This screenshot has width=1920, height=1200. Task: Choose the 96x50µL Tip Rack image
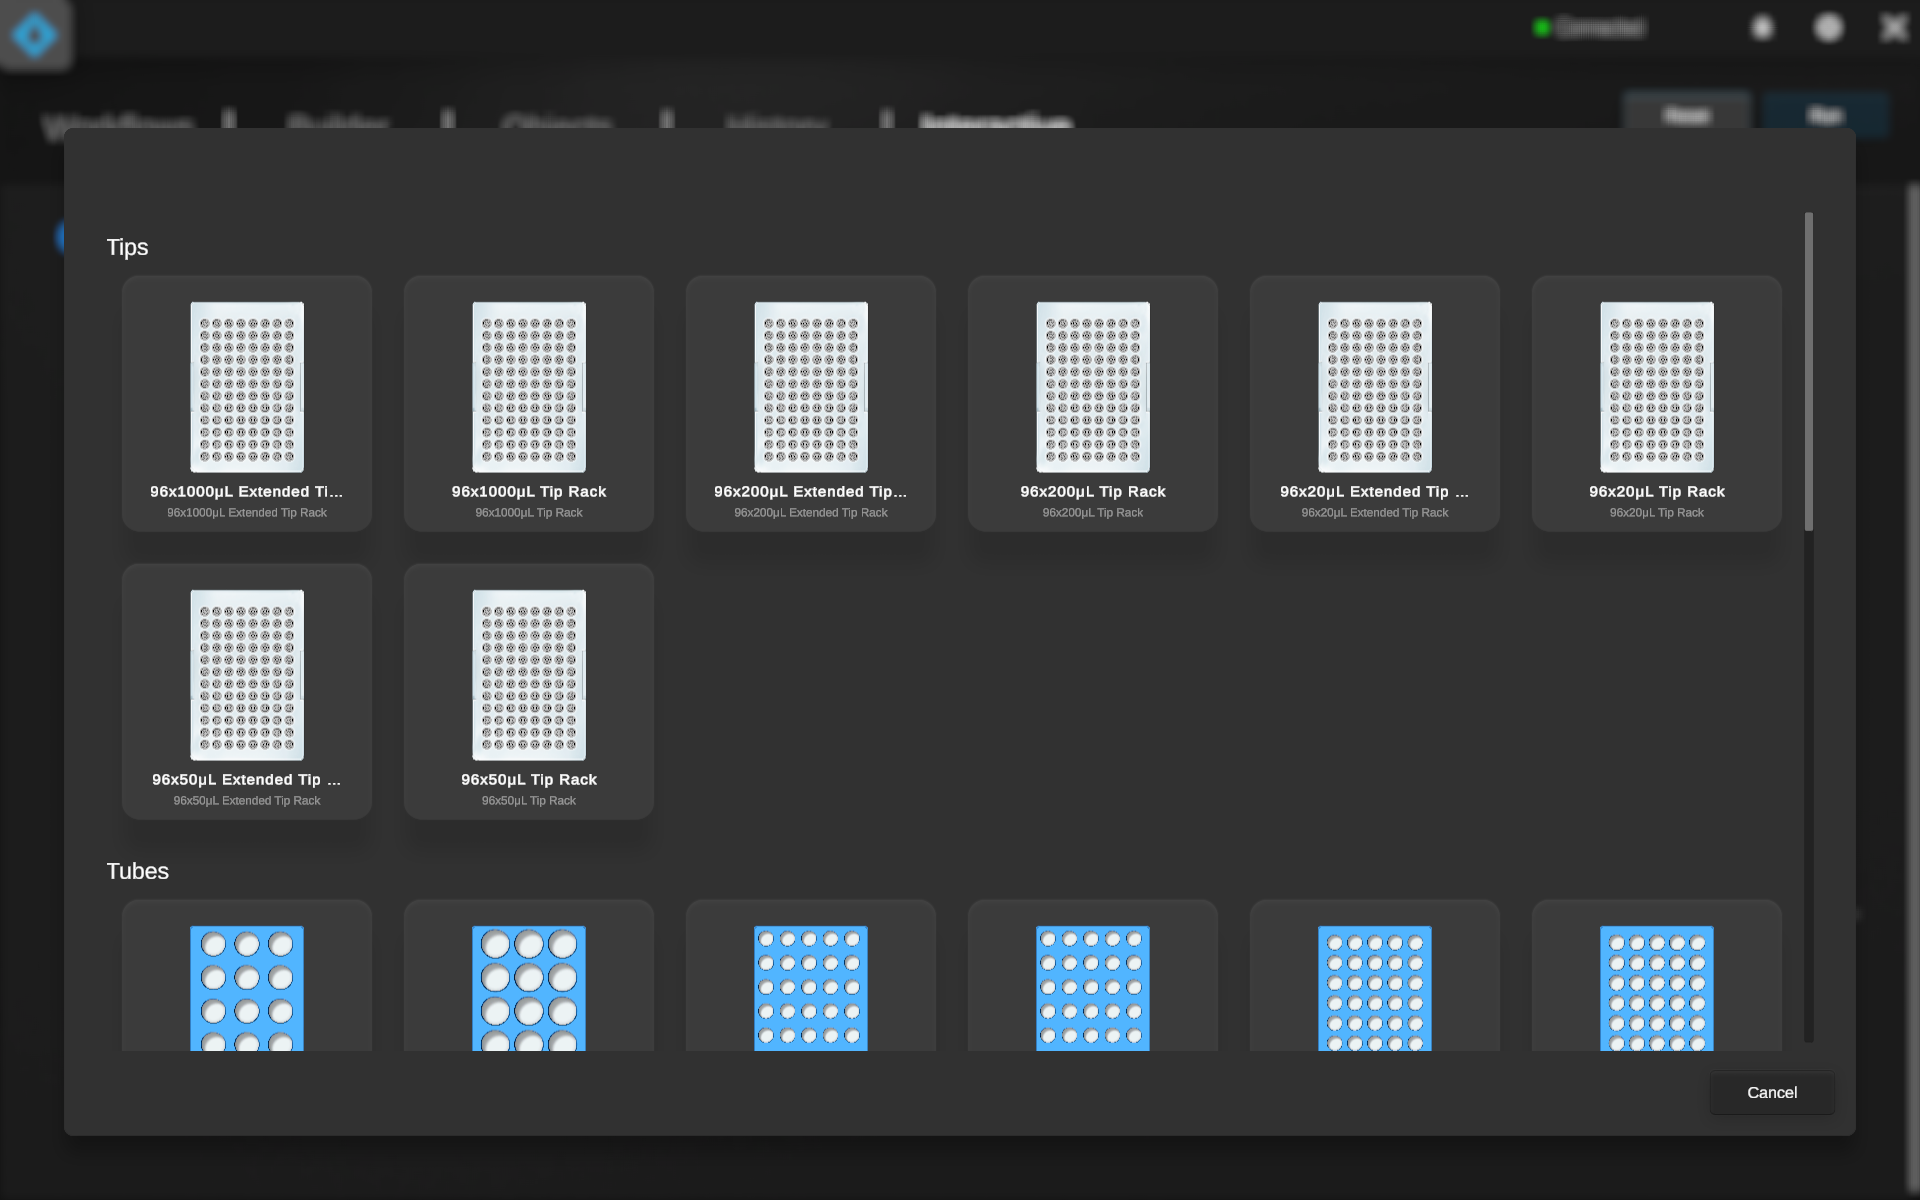click(529, 675)
